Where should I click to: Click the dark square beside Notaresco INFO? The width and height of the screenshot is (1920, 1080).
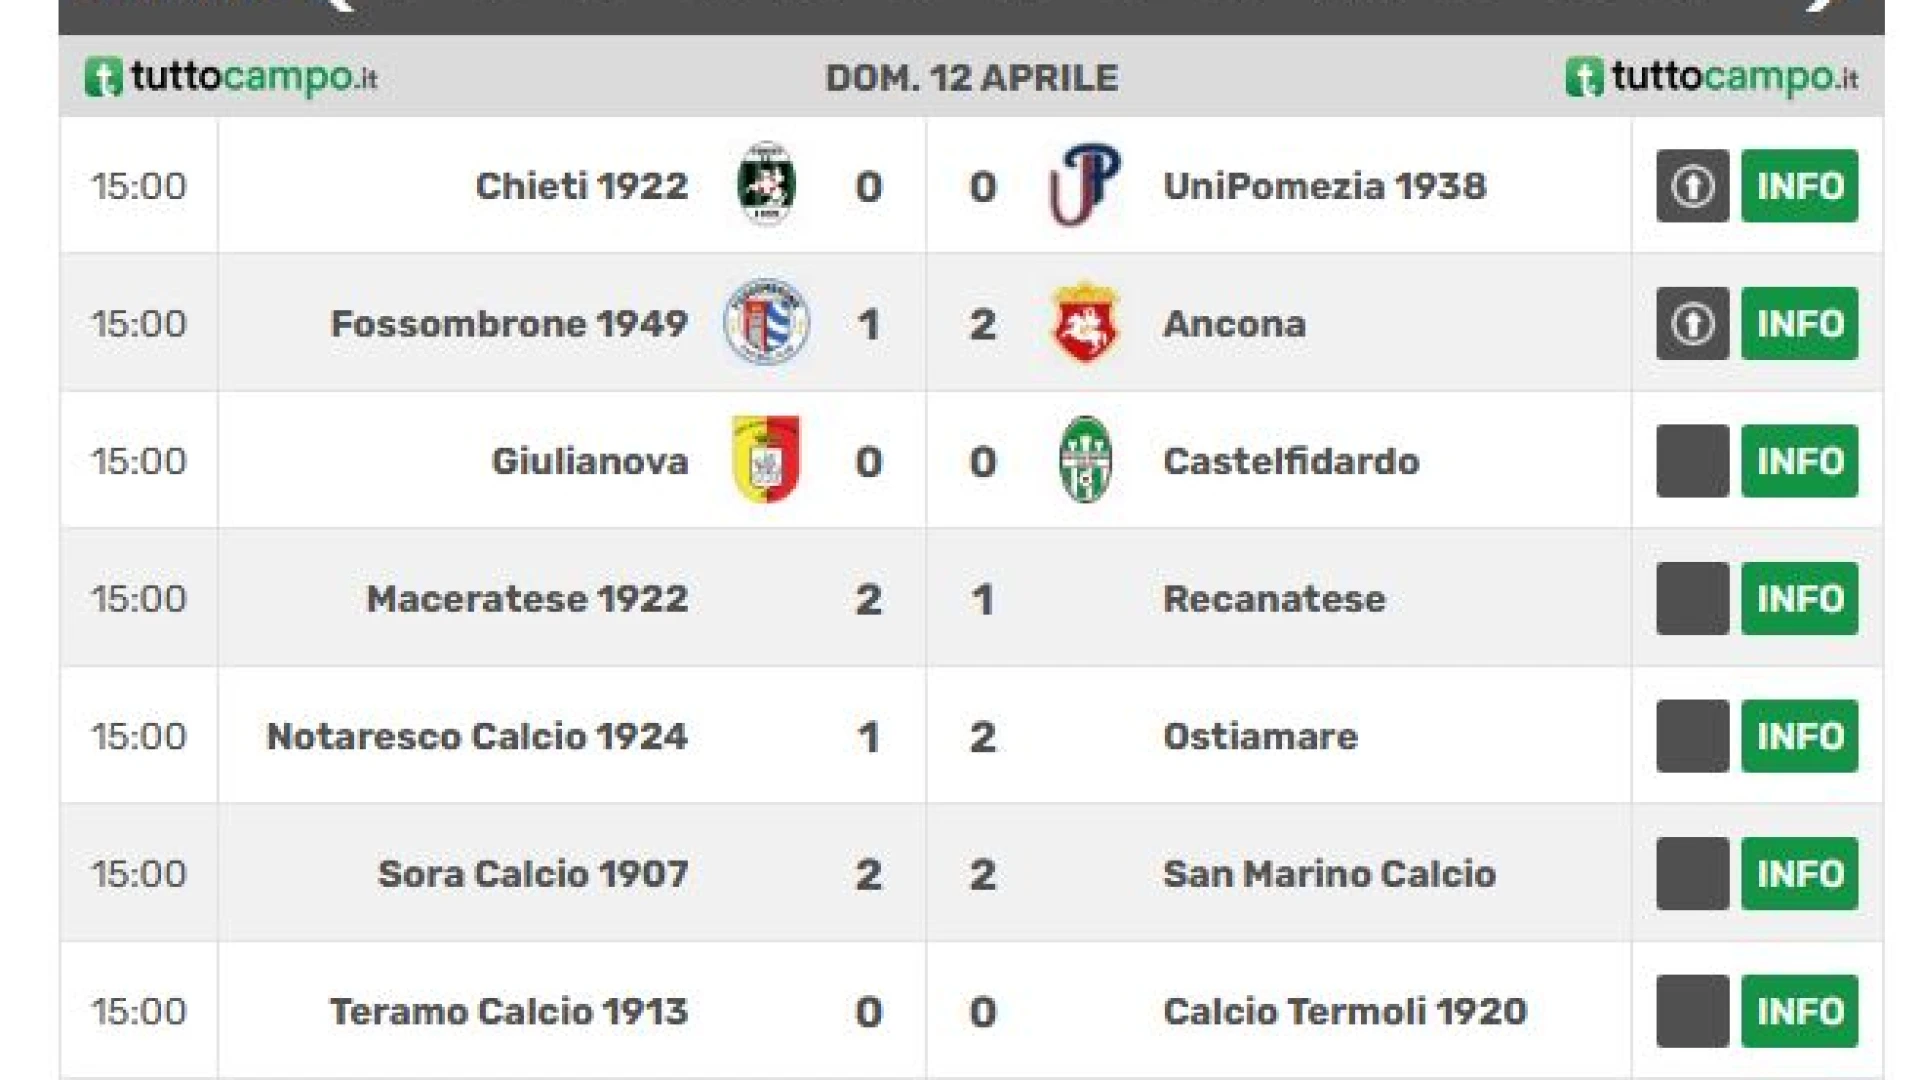[x=1692, y=736]
